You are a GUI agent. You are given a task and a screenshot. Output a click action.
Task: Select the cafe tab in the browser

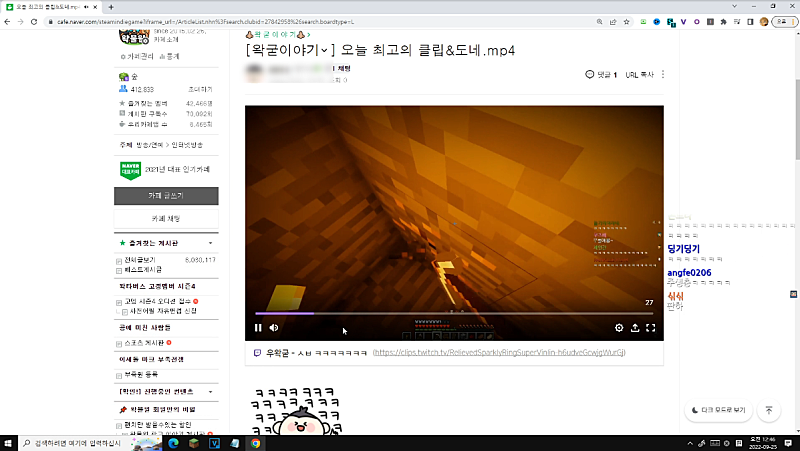(51, 7)
